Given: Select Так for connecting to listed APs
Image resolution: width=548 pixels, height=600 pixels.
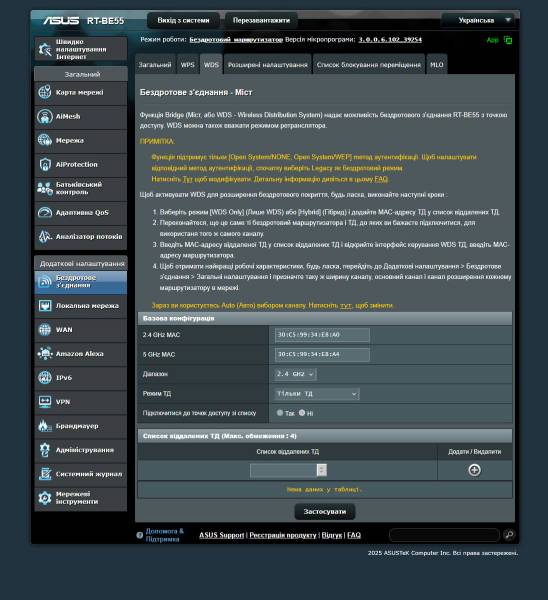Looking at the screenshot, I should point(280,413).
